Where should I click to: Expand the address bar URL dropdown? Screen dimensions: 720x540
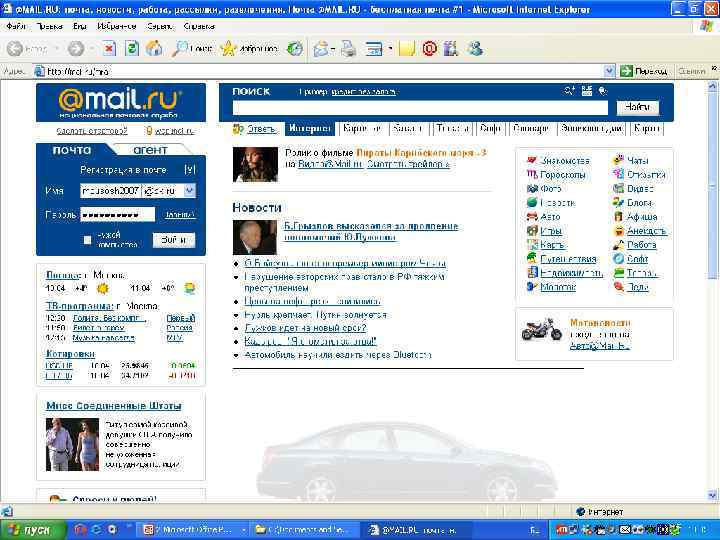coord(609,71)
